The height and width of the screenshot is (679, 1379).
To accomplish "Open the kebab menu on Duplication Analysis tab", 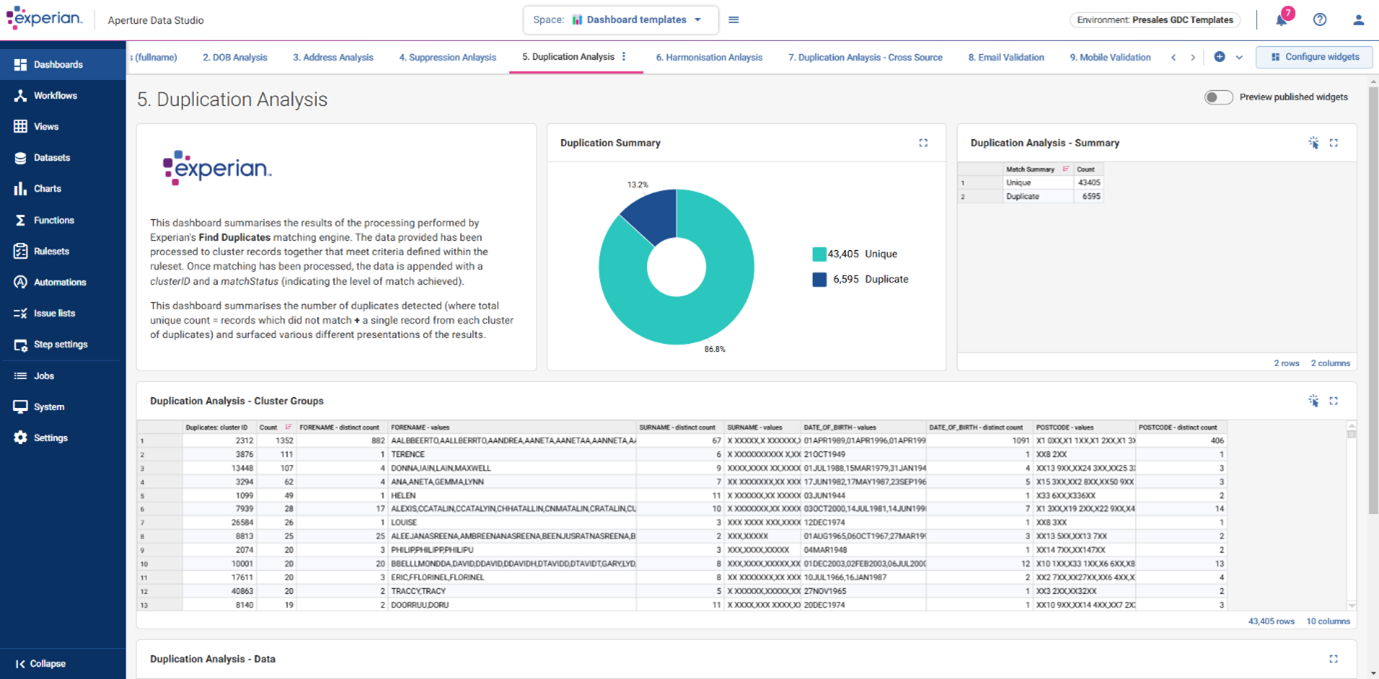I will point(623,57).
